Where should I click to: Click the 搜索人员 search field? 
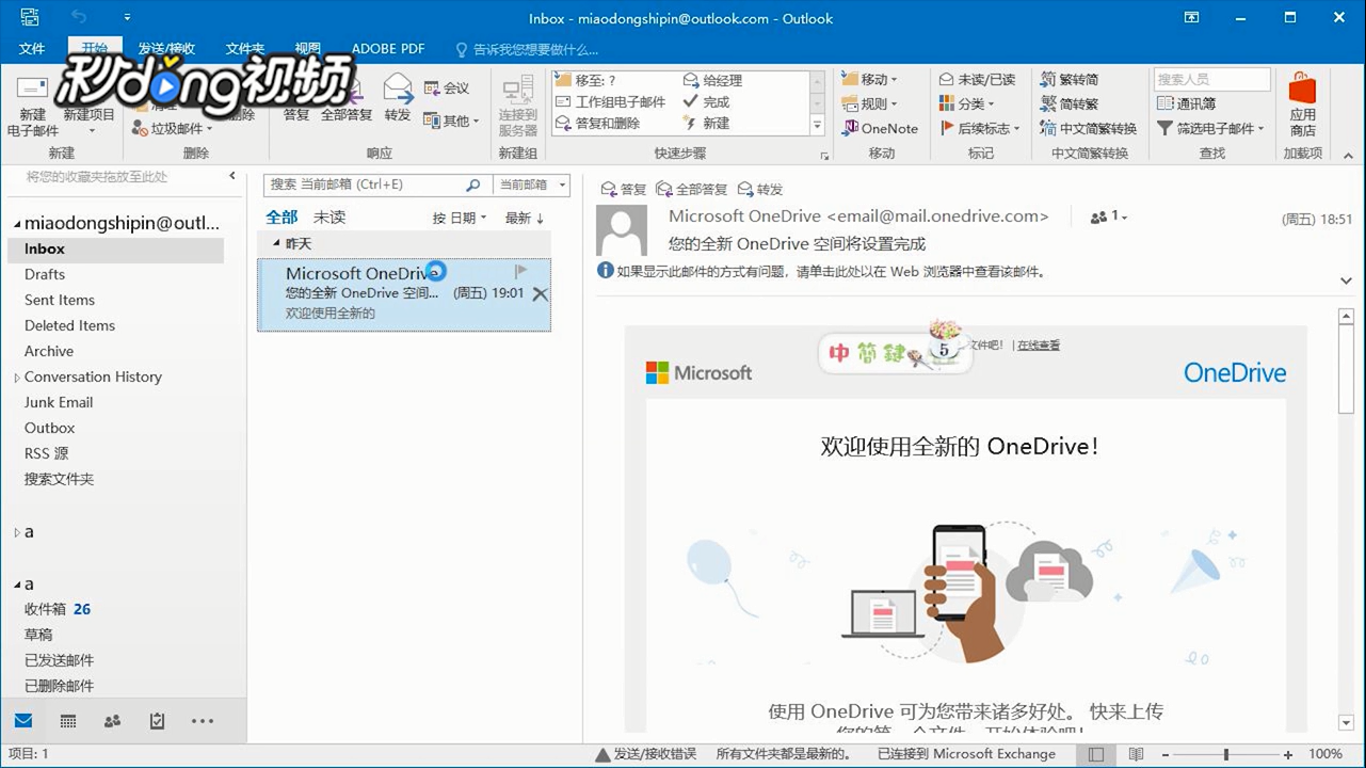(1212, 79)
